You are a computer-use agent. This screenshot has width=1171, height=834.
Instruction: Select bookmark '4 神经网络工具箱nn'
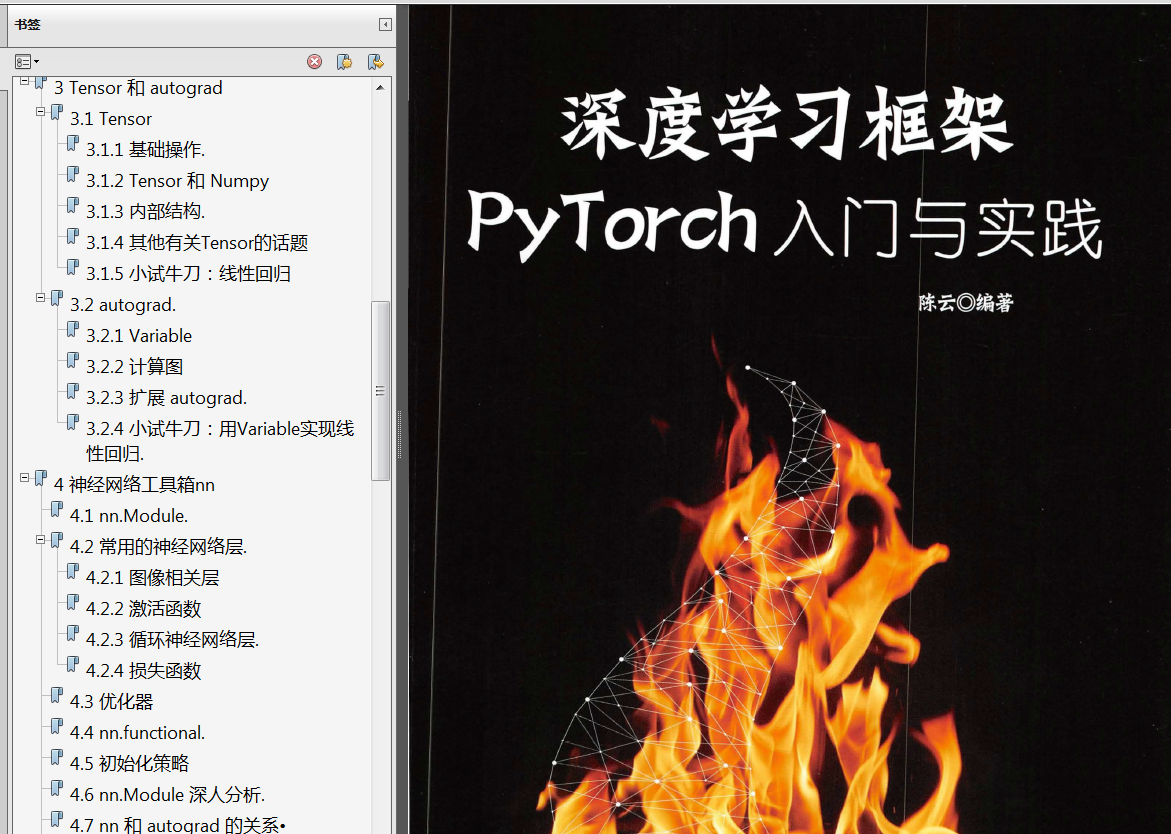pos(134,485)
